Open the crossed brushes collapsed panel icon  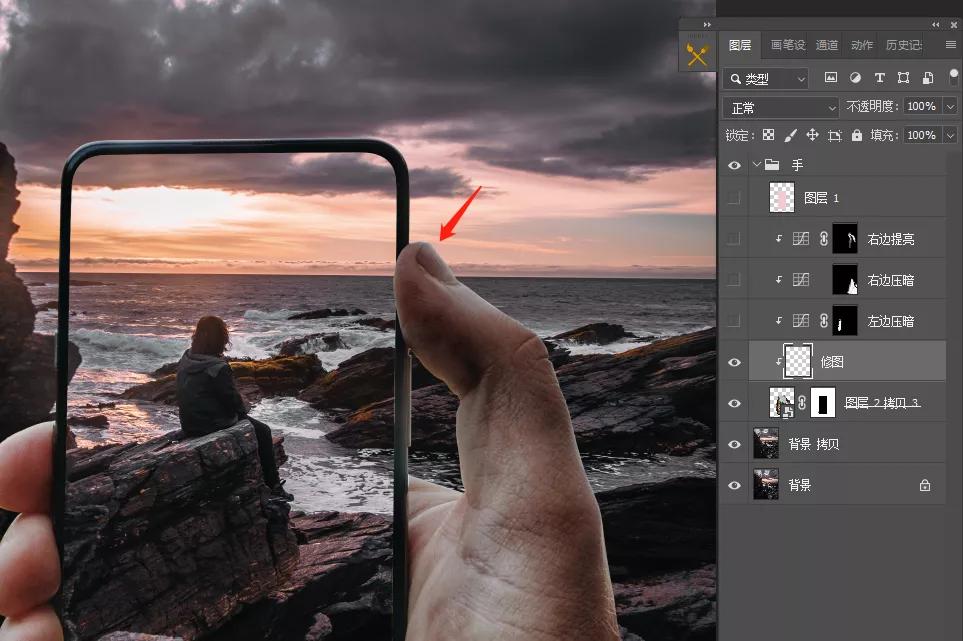(x=697, y=55)
